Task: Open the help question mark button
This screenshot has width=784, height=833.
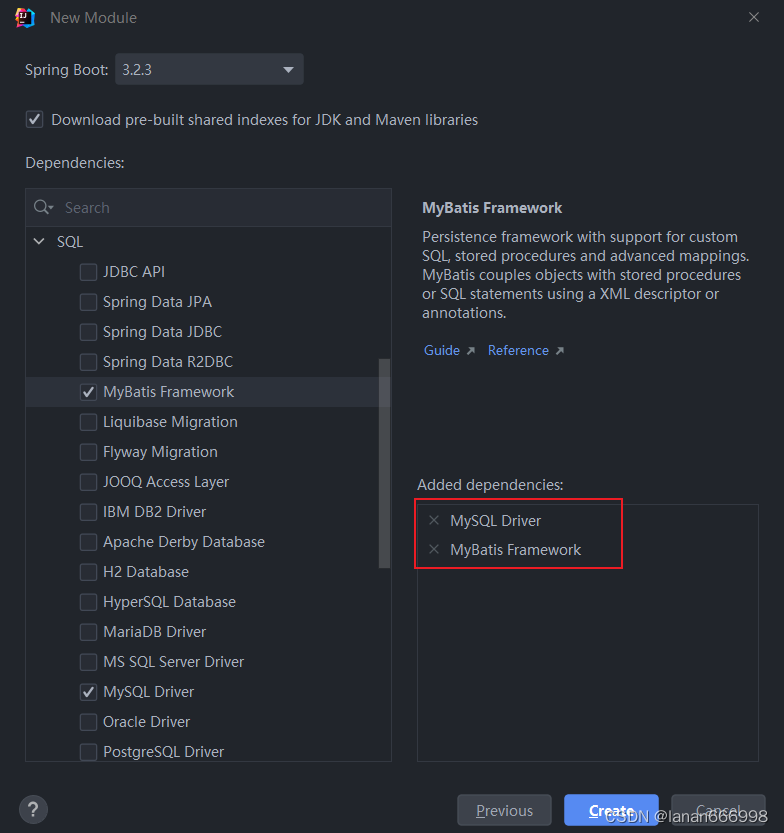Action: 33,809
